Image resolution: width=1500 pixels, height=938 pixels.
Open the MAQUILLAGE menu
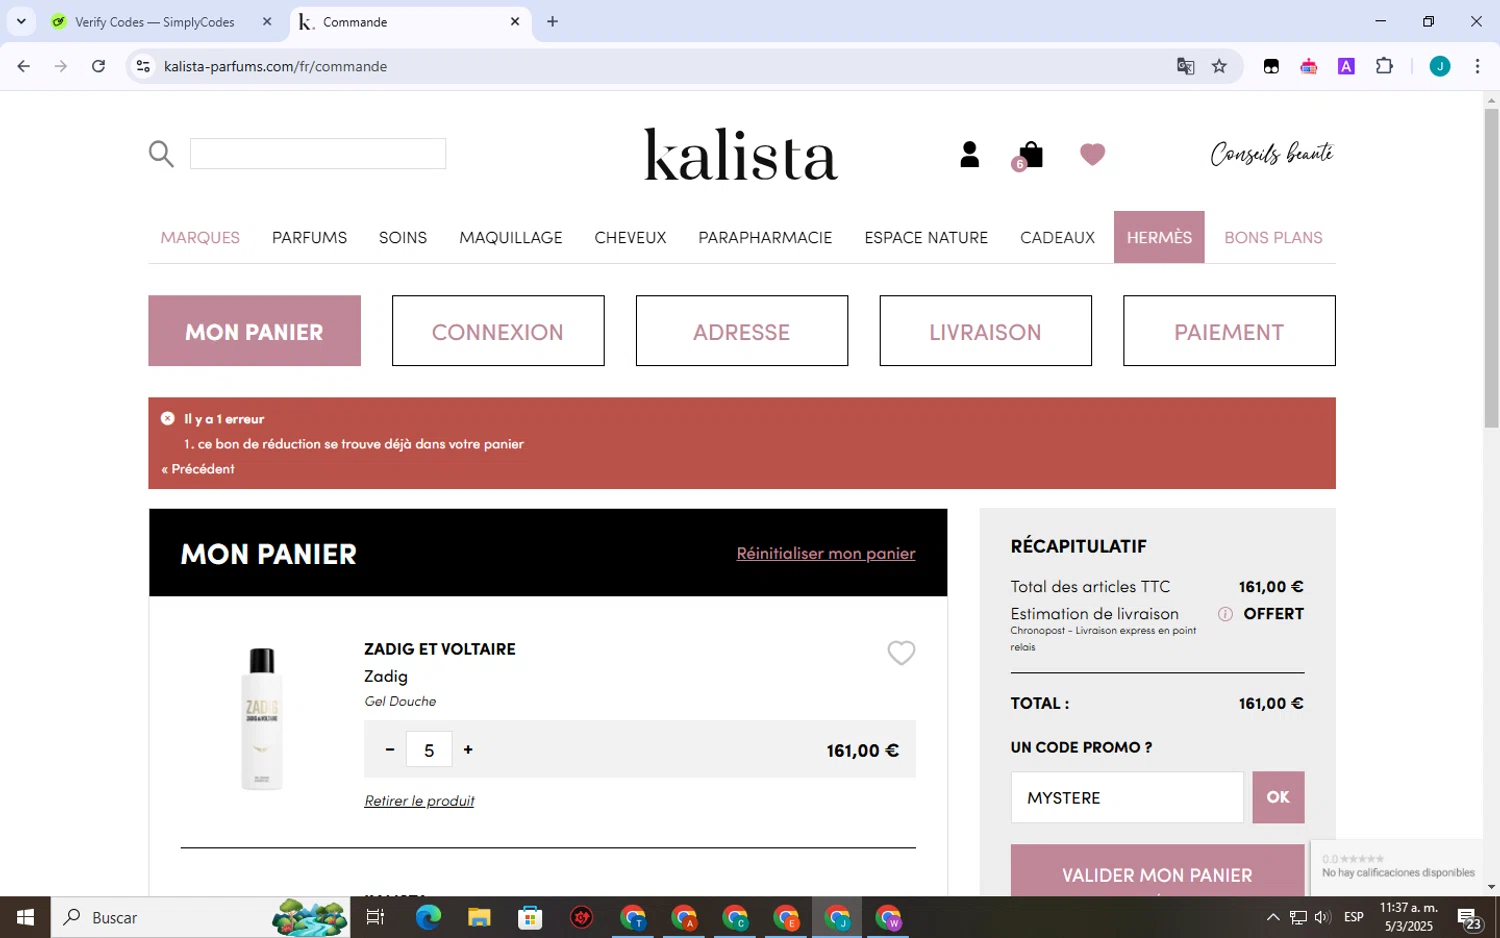tap(511, 237)
